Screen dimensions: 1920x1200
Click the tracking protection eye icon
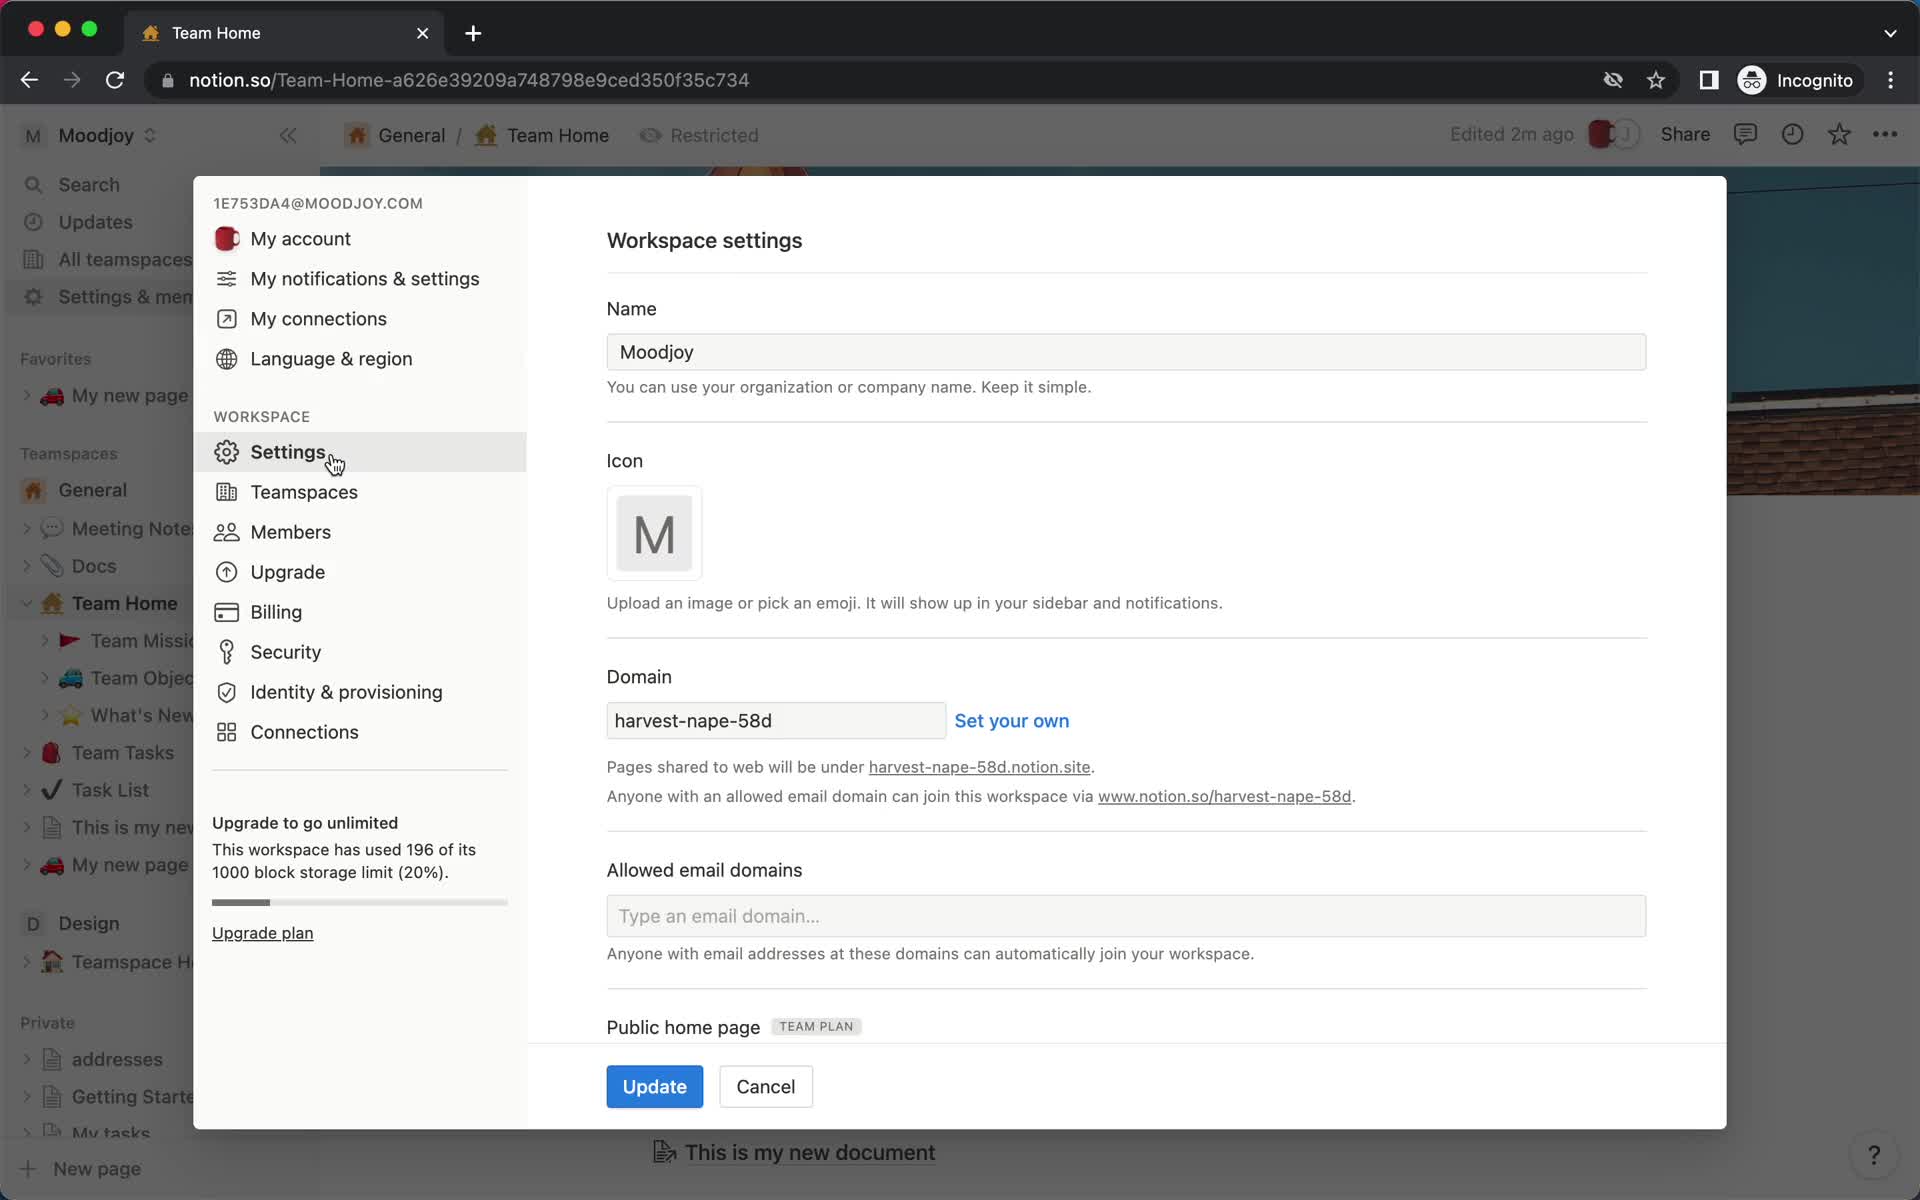click(1613, 80)
